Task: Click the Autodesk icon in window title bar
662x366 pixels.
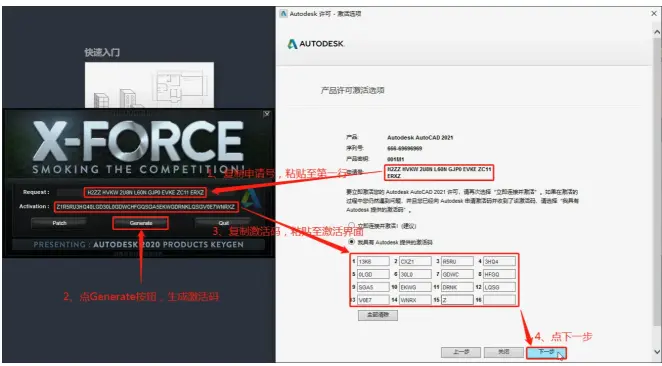Action: click(284, 14)
